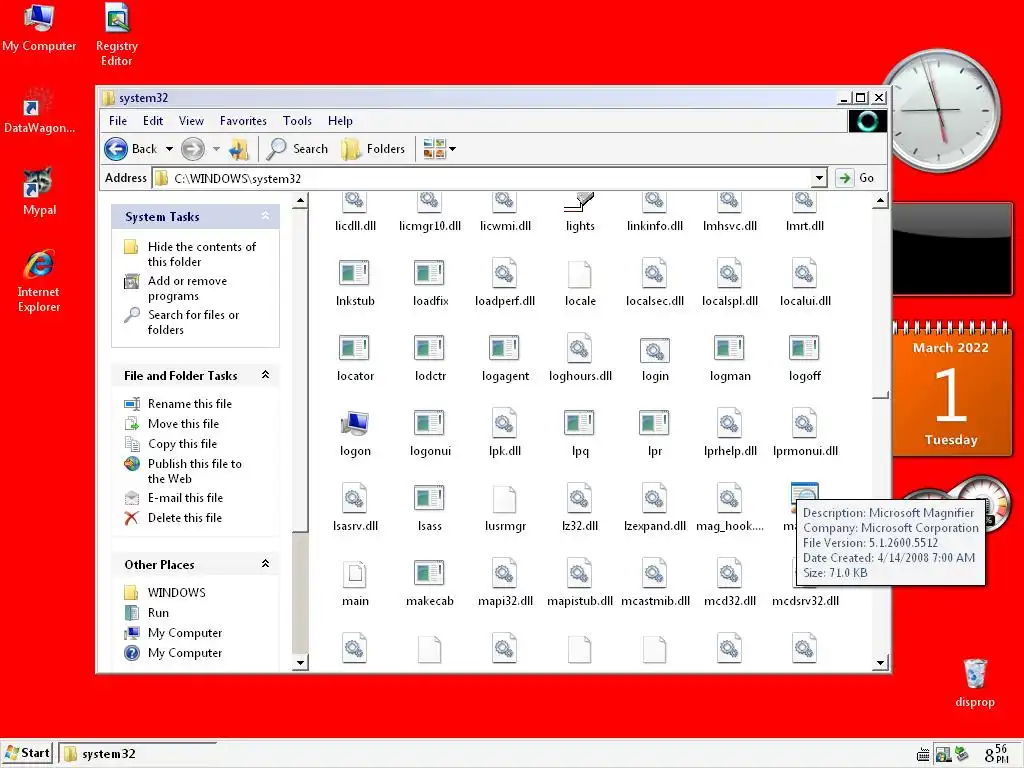
Task: Click system32 taskbar button
Action: pyautogui.click(x=137, y=754)
